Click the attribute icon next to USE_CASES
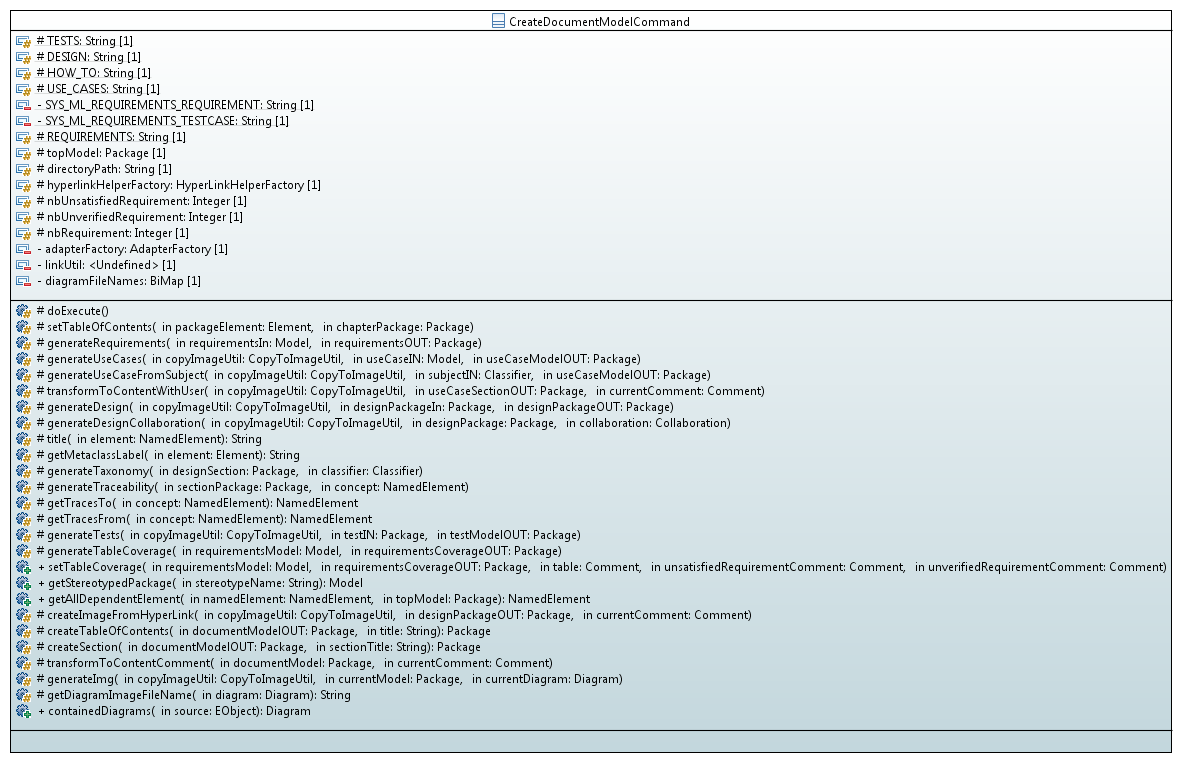1182x763 pixels. [x=23, y=89]
